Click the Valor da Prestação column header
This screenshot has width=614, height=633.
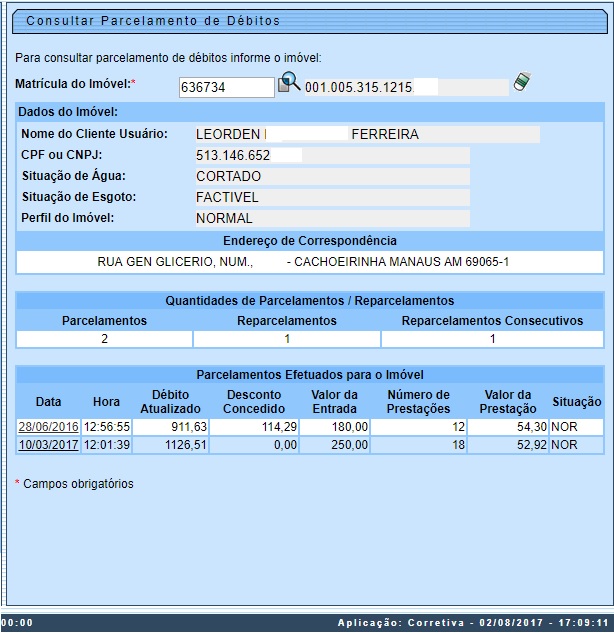(x=507, y=401)
